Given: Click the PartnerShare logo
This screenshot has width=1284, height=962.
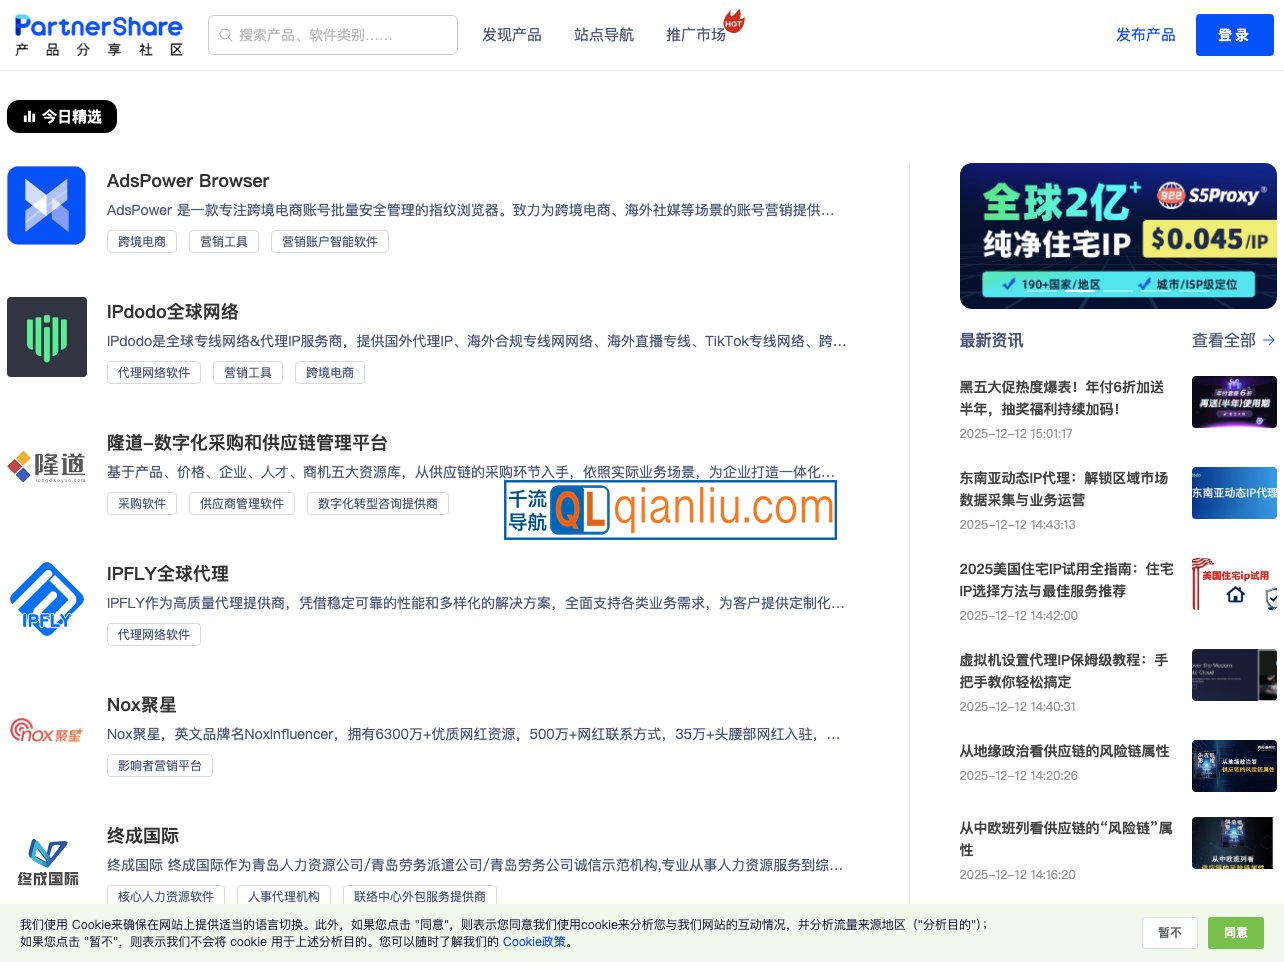Looking at the screenshot, I should (97, 32).
